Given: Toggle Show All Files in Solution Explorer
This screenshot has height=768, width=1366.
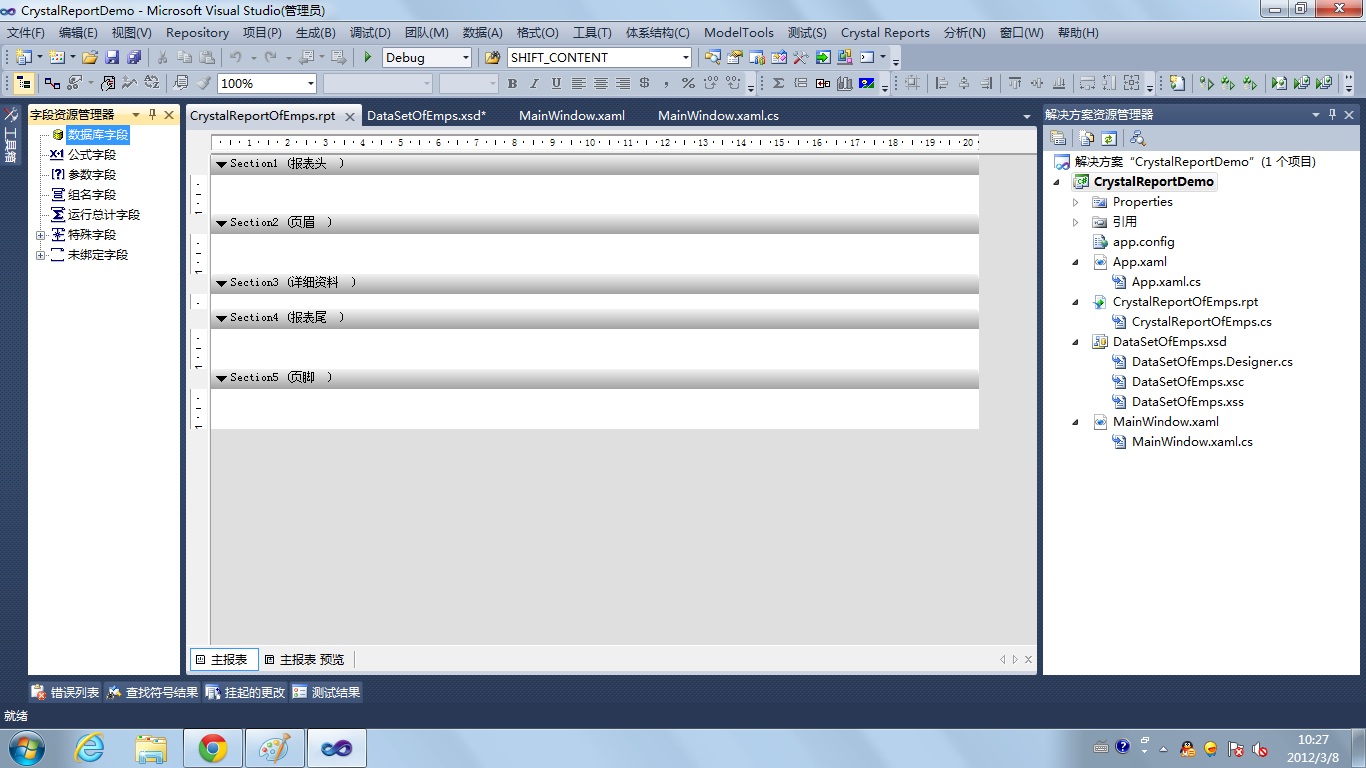Looking at the screenshot, I should pos(1087,138).
